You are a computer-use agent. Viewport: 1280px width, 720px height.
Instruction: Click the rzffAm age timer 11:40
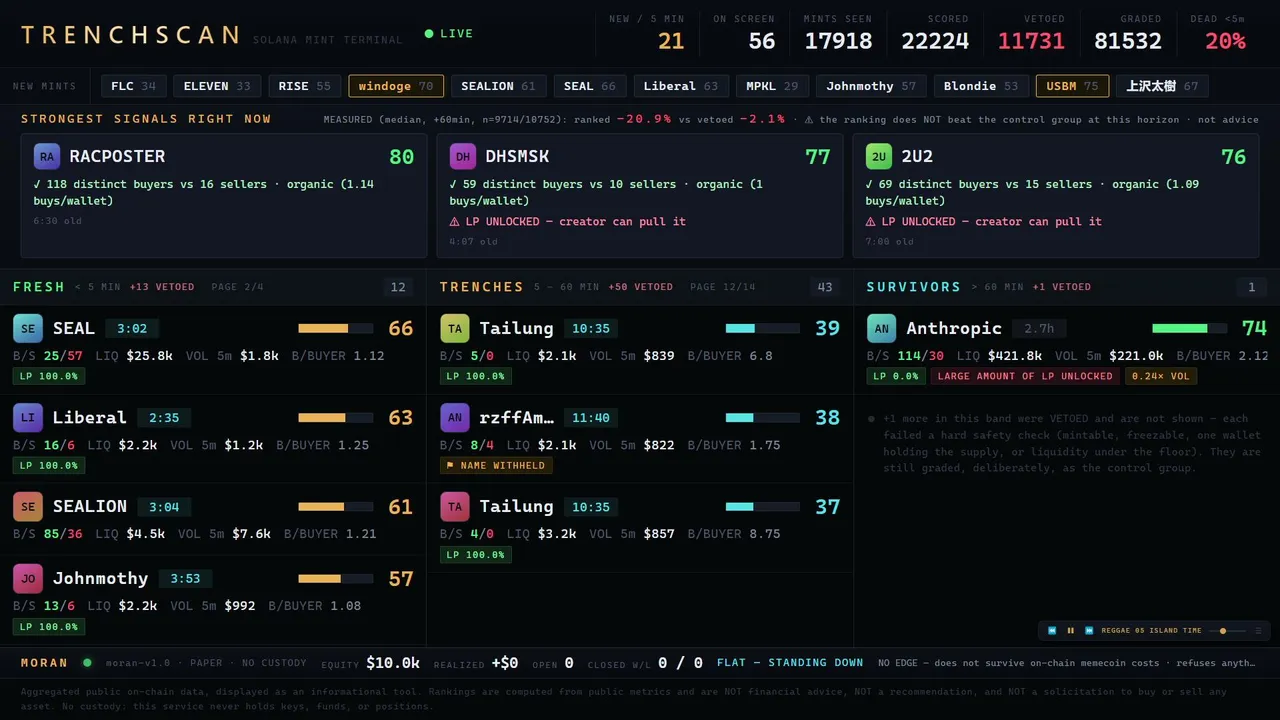(591, 418)
